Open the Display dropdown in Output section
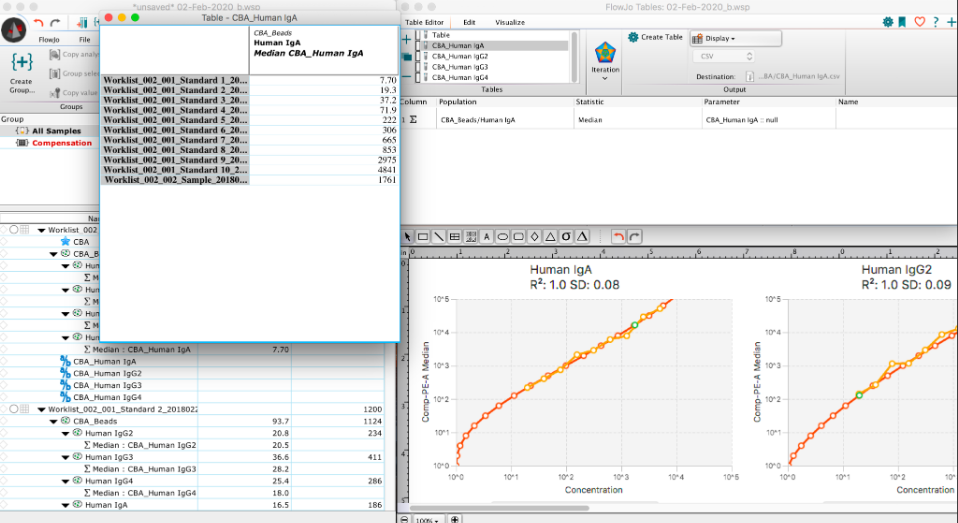 coord(736,38)
